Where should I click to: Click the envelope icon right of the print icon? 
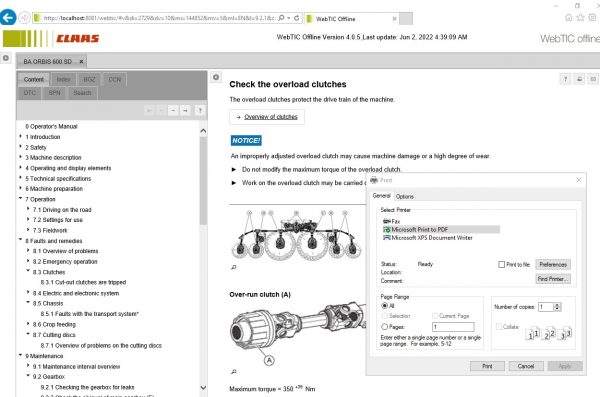[593, 79]
